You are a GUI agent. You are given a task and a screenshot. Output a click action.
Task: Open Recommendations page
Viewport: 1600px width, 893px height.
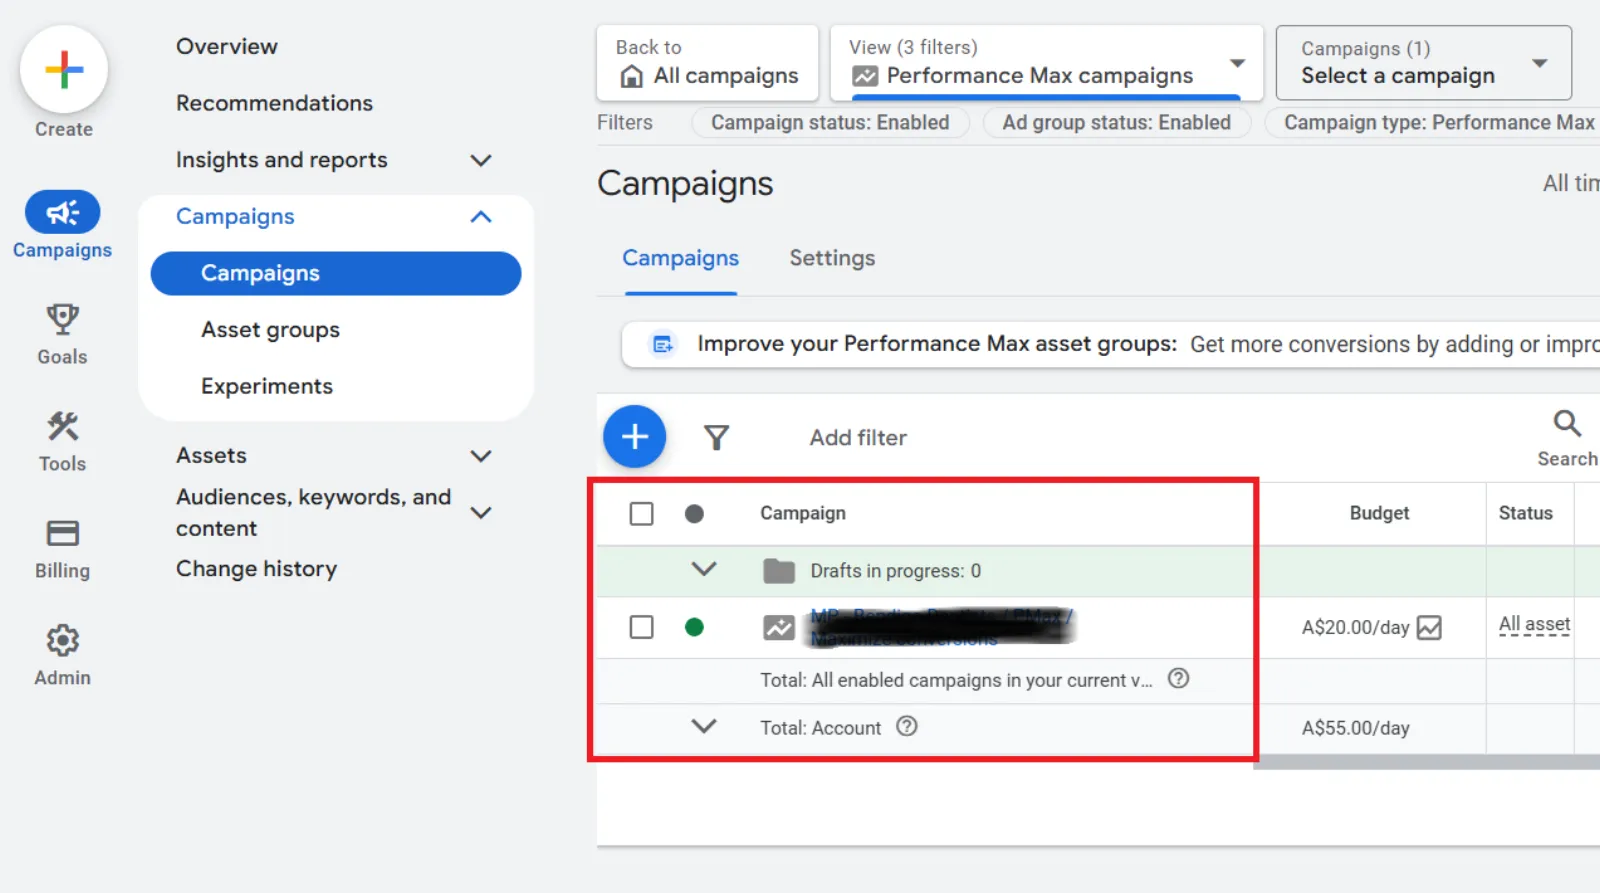[x=274, y=103]
